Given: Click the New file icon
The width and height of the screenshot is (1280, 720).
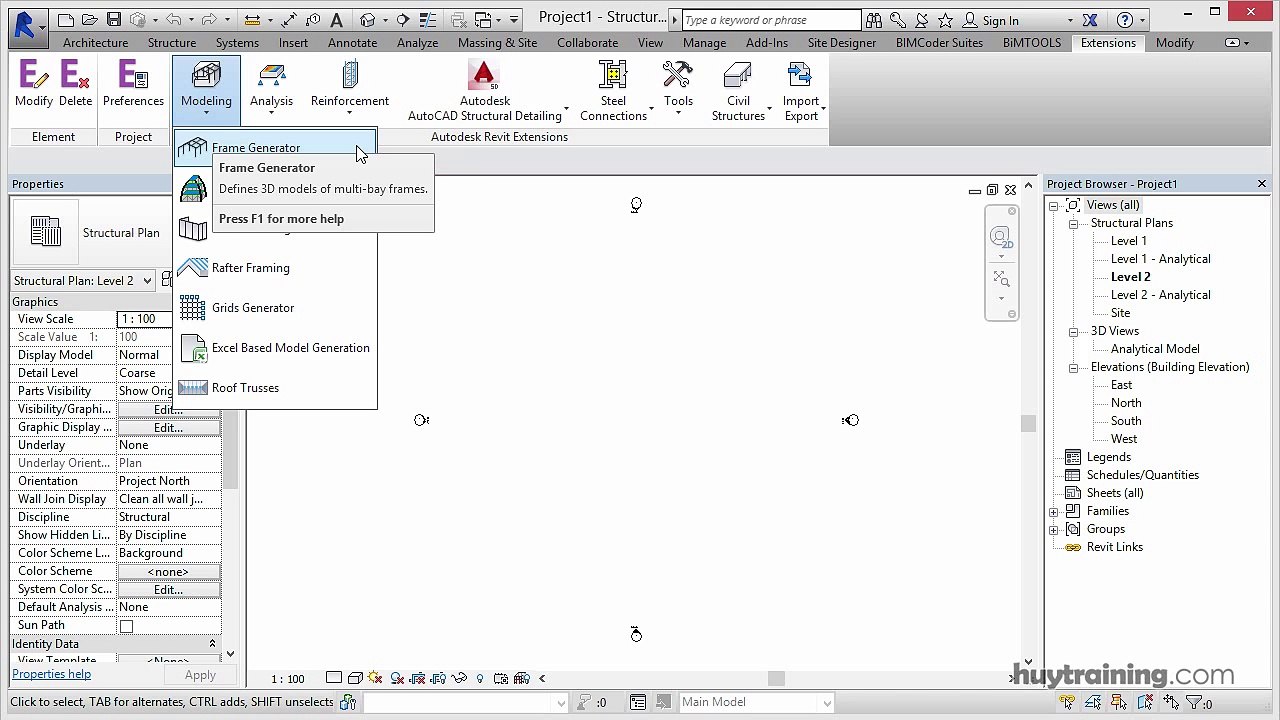Looking at the screenshot, I should [66, 20].
